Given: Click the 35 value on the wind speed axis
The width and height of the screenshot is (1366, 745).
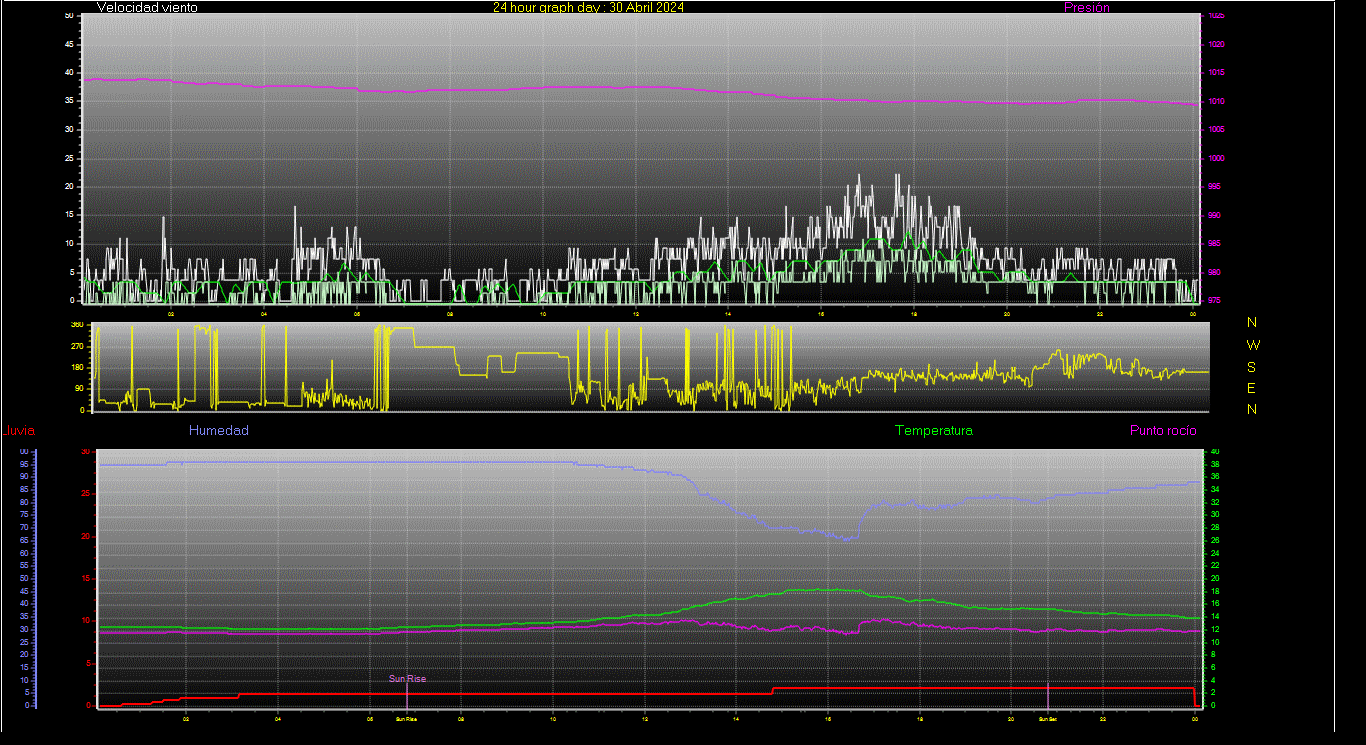Looking at the screenshot, I should click(68, 102).
